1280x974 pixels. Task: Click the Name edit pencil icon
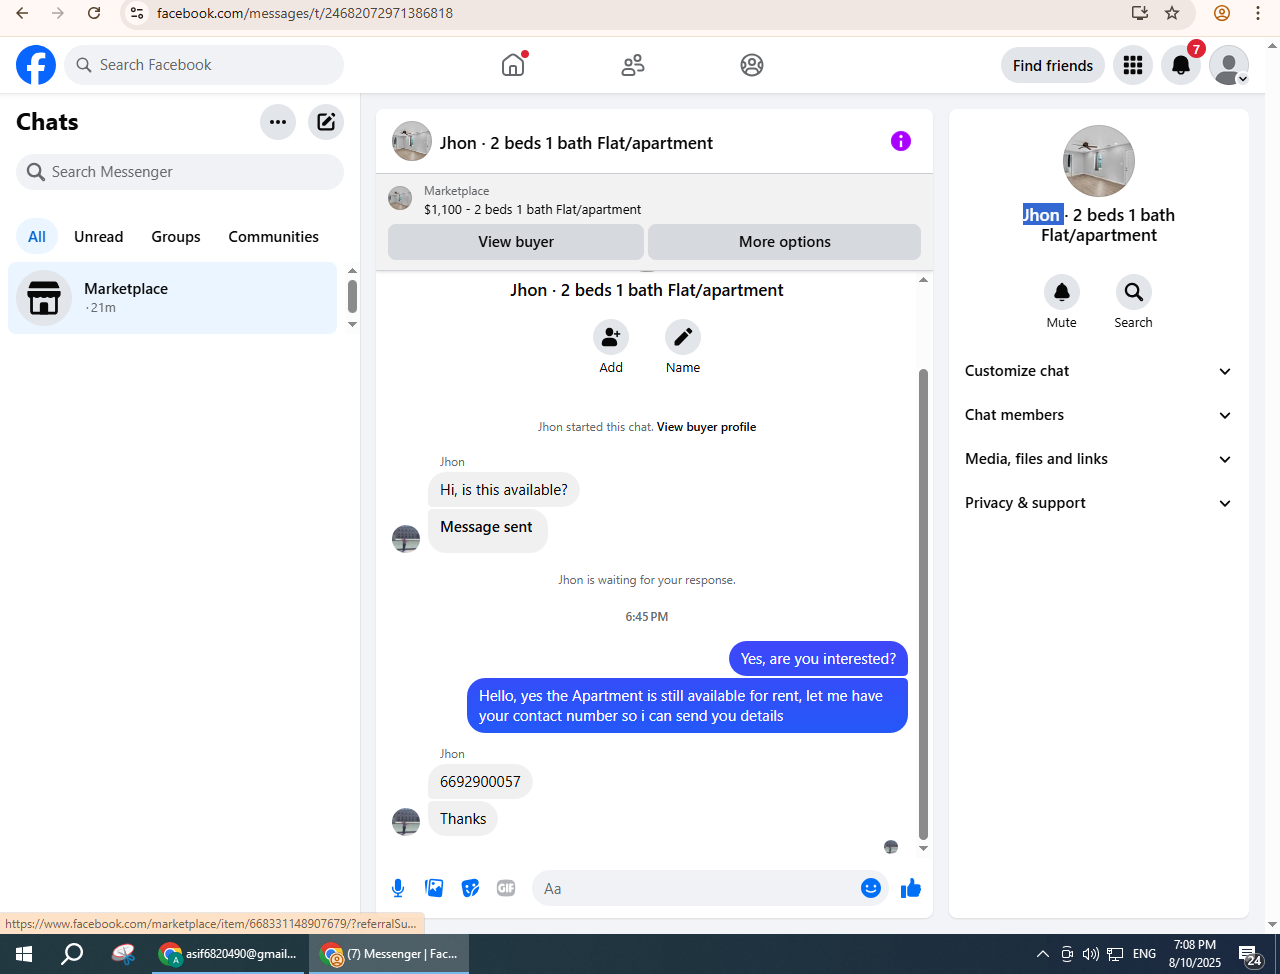(683, 337)
